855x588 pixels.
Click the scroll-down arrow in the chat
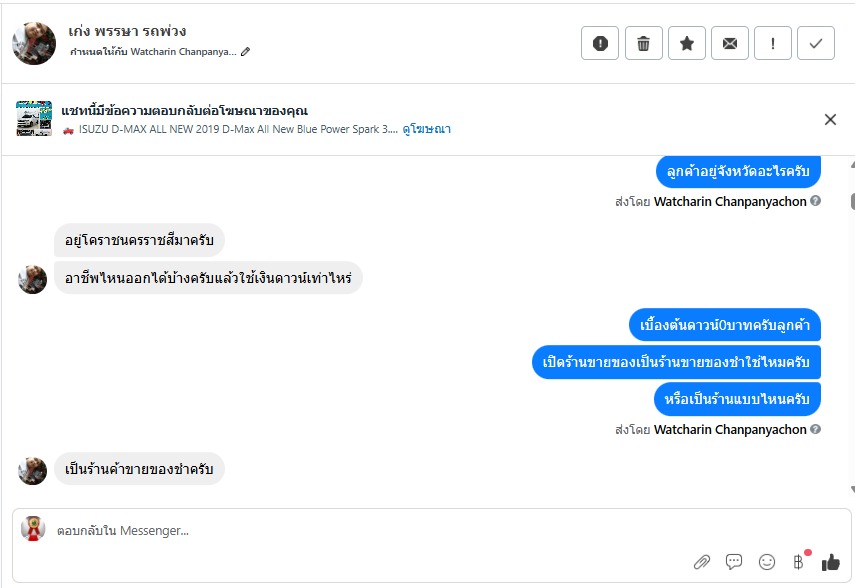pyautogui.click(x=852, y=489)
